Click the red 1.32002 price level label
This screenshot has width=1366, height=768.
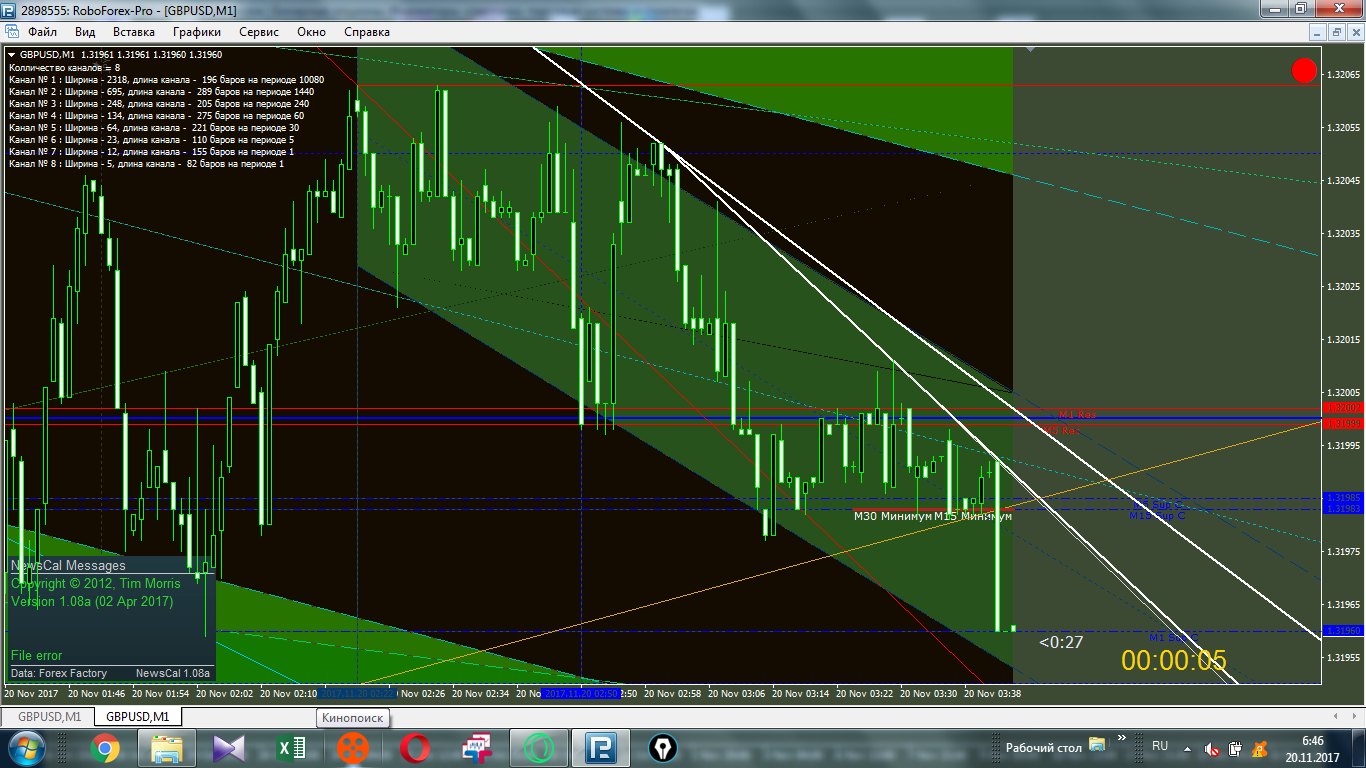pyautogui.click(x=1342, y=408)
